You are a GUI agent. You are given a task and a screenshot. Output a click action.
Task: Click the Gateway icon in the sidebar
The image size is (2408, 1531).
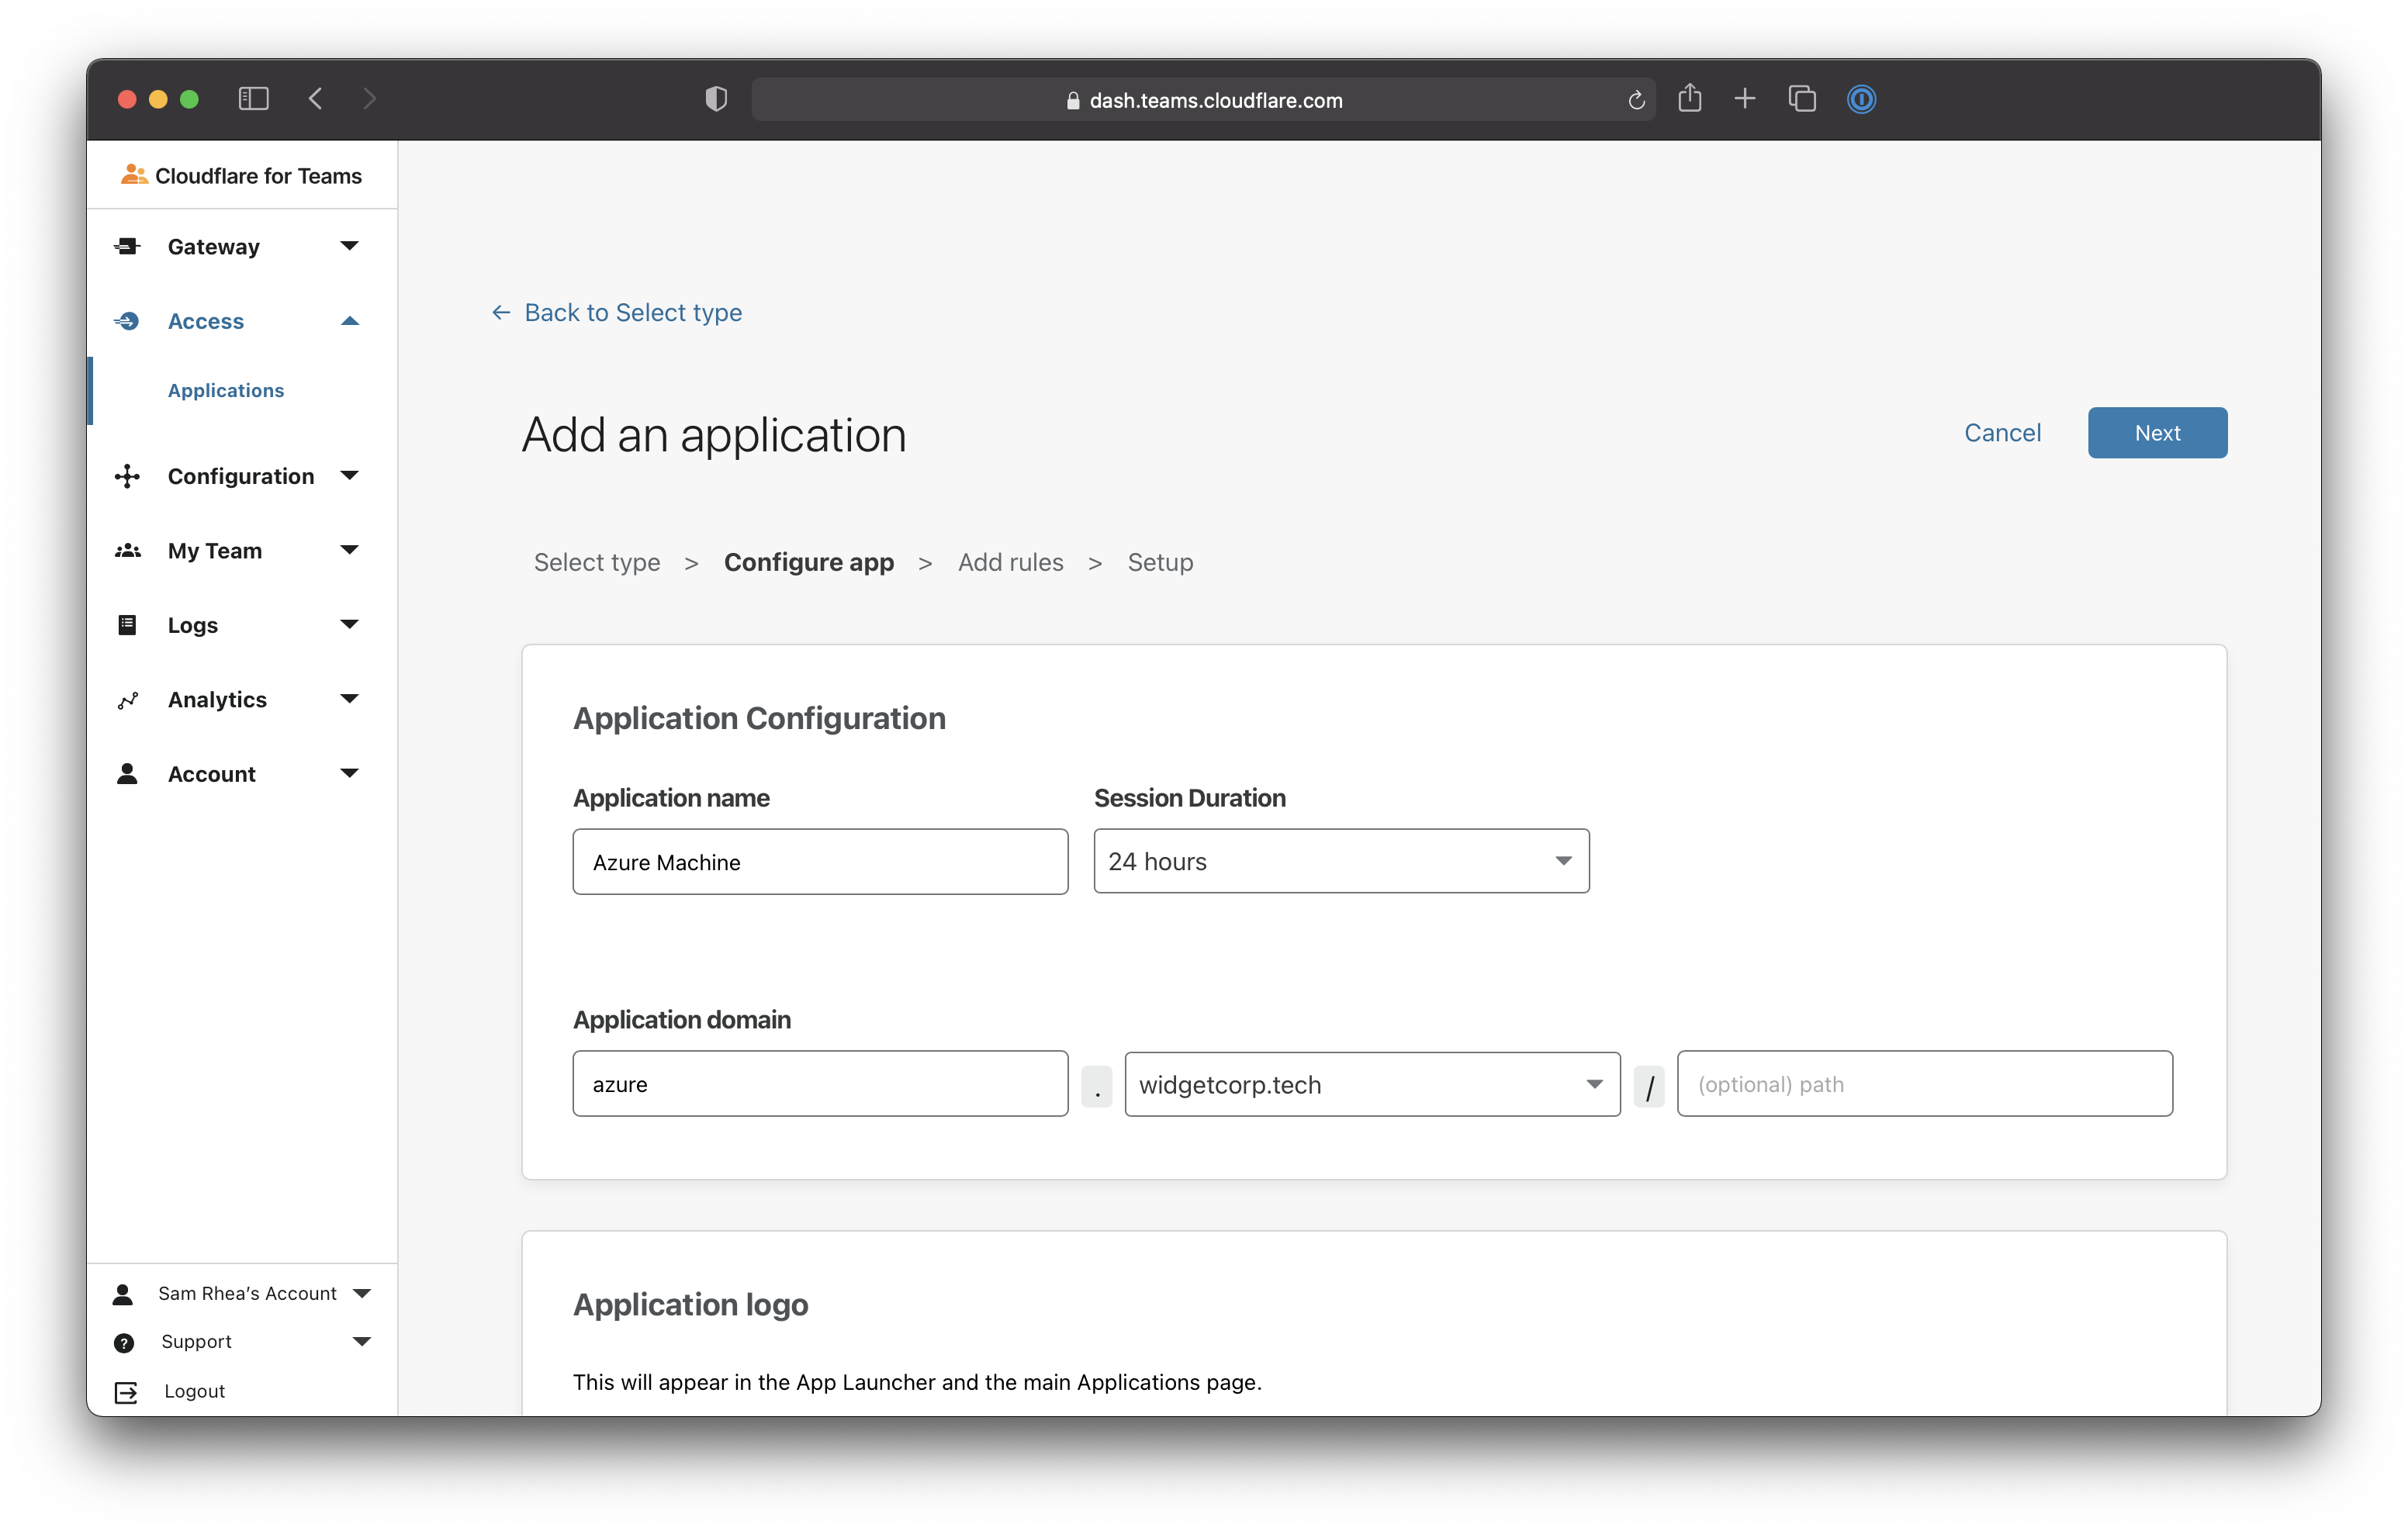pyautogui.click(x=127, y=246)
